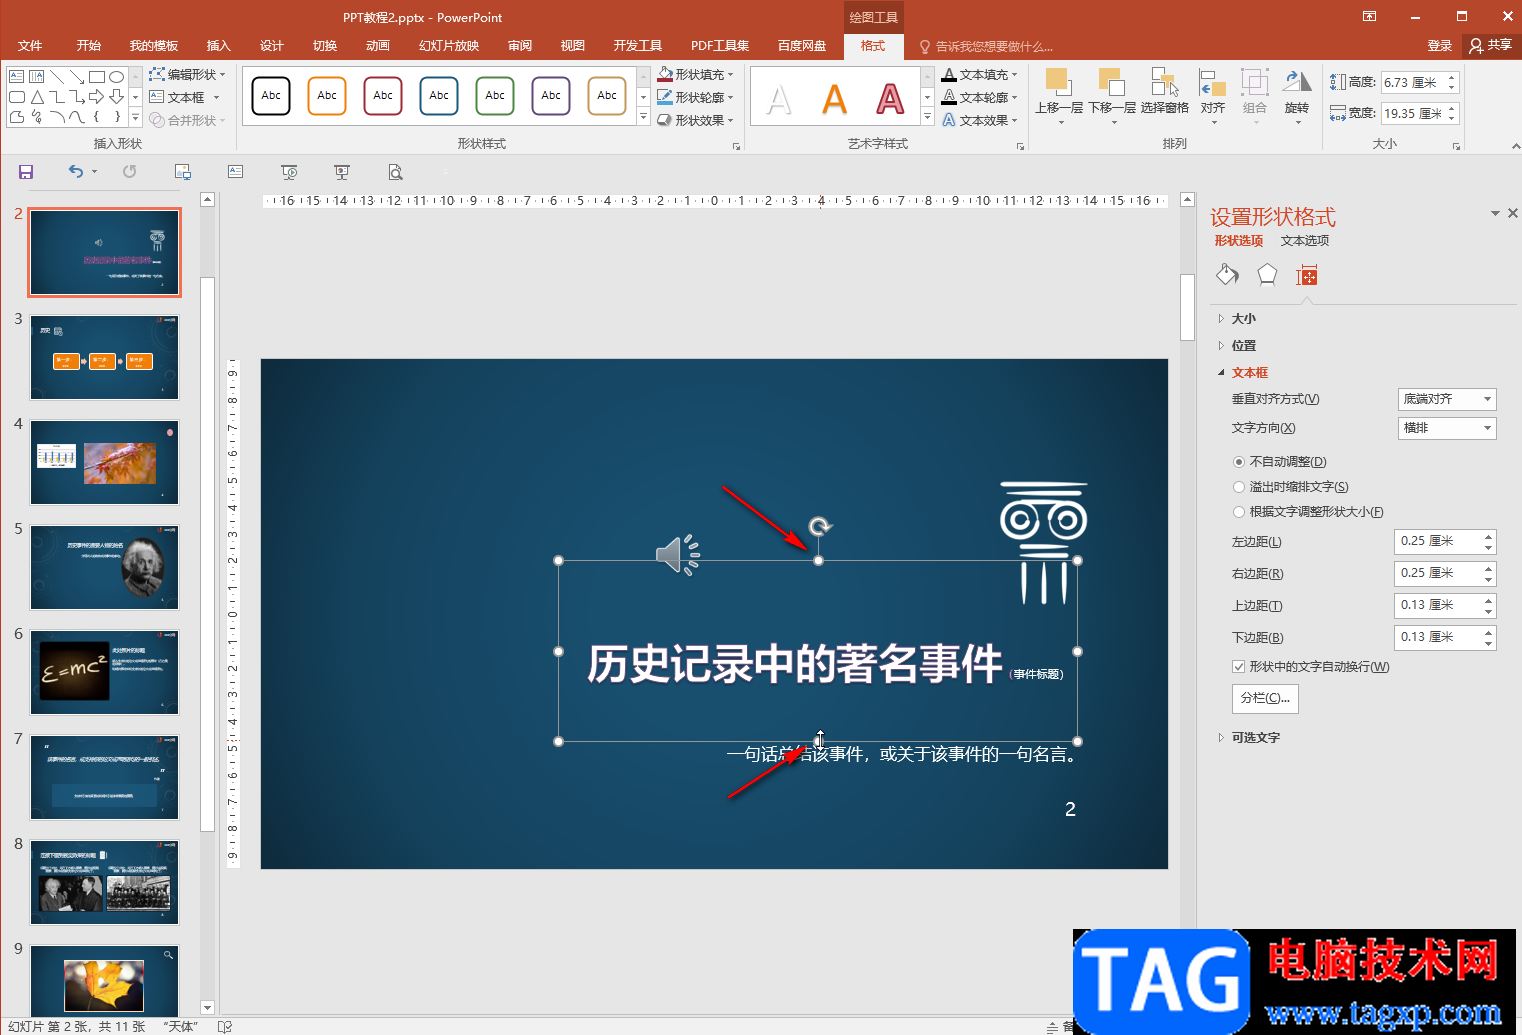
Task: Click the ribbon display options icon
Action: click(1369, 16)
